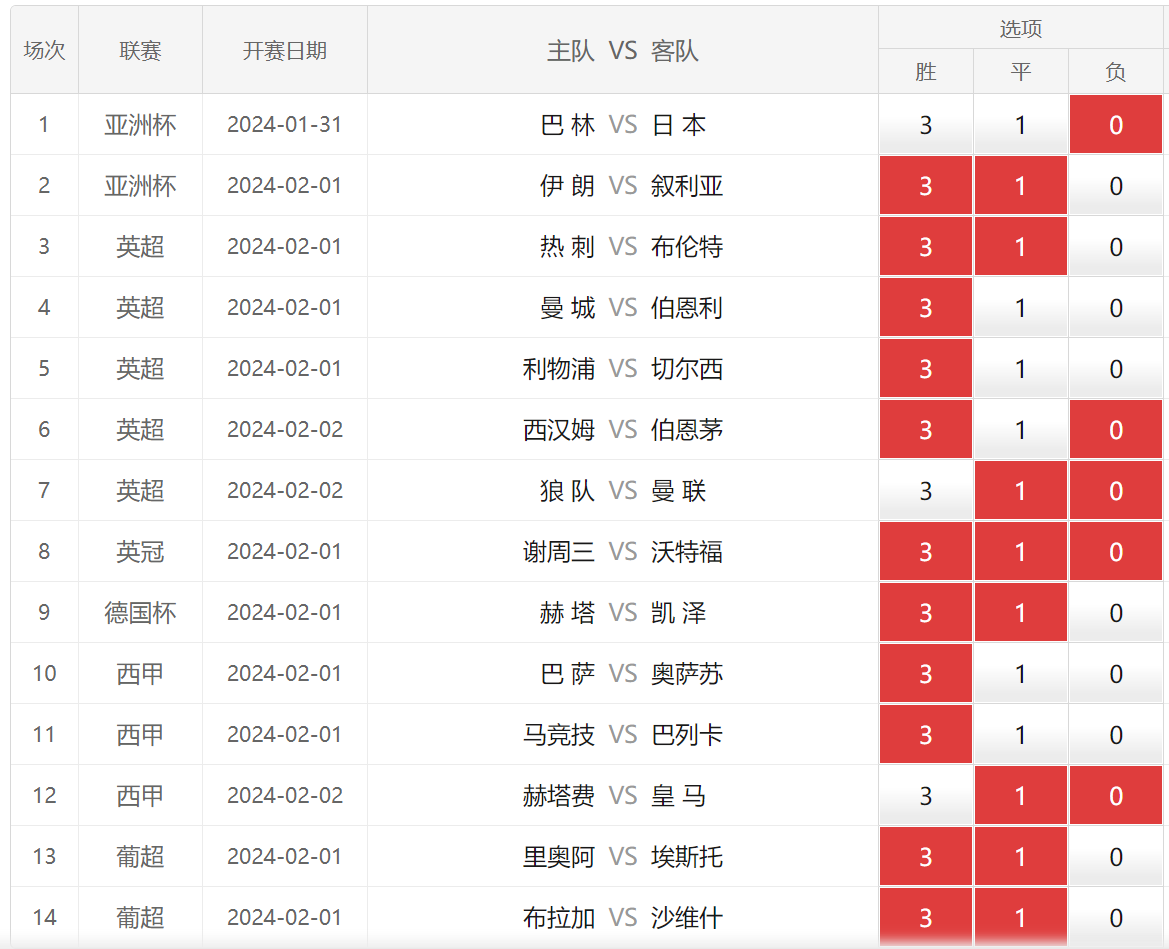Click the 主队 VS 客队 column header
This screenshot has height=949, width=1169.
click(x=623, y=50)
